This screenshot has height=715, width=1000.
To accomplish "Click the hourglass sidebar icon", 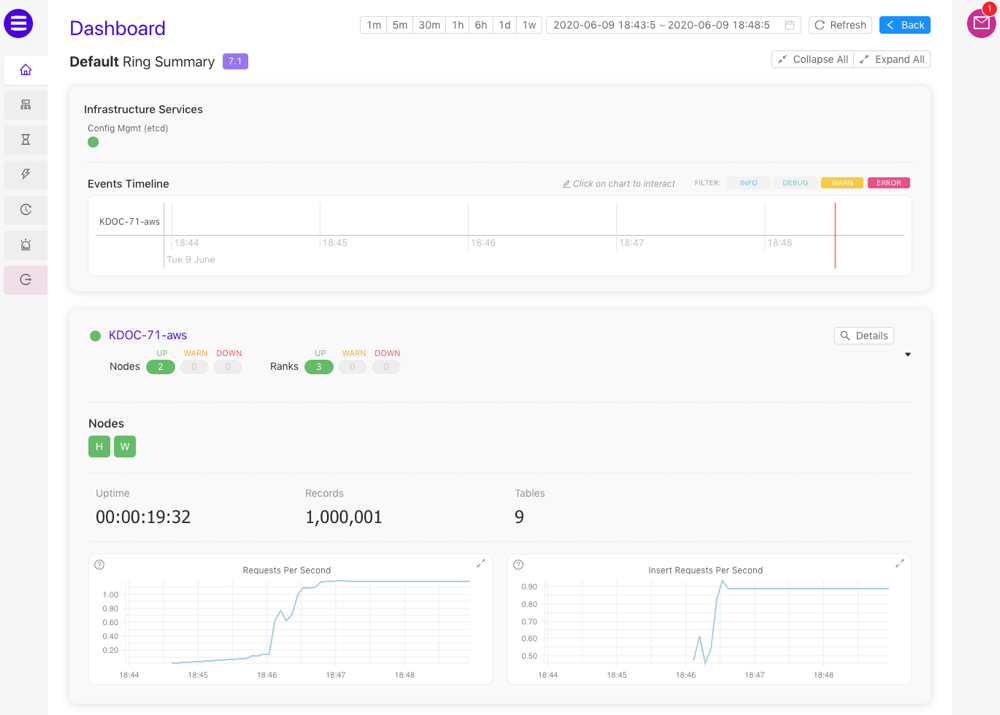I will coord(25,139).
